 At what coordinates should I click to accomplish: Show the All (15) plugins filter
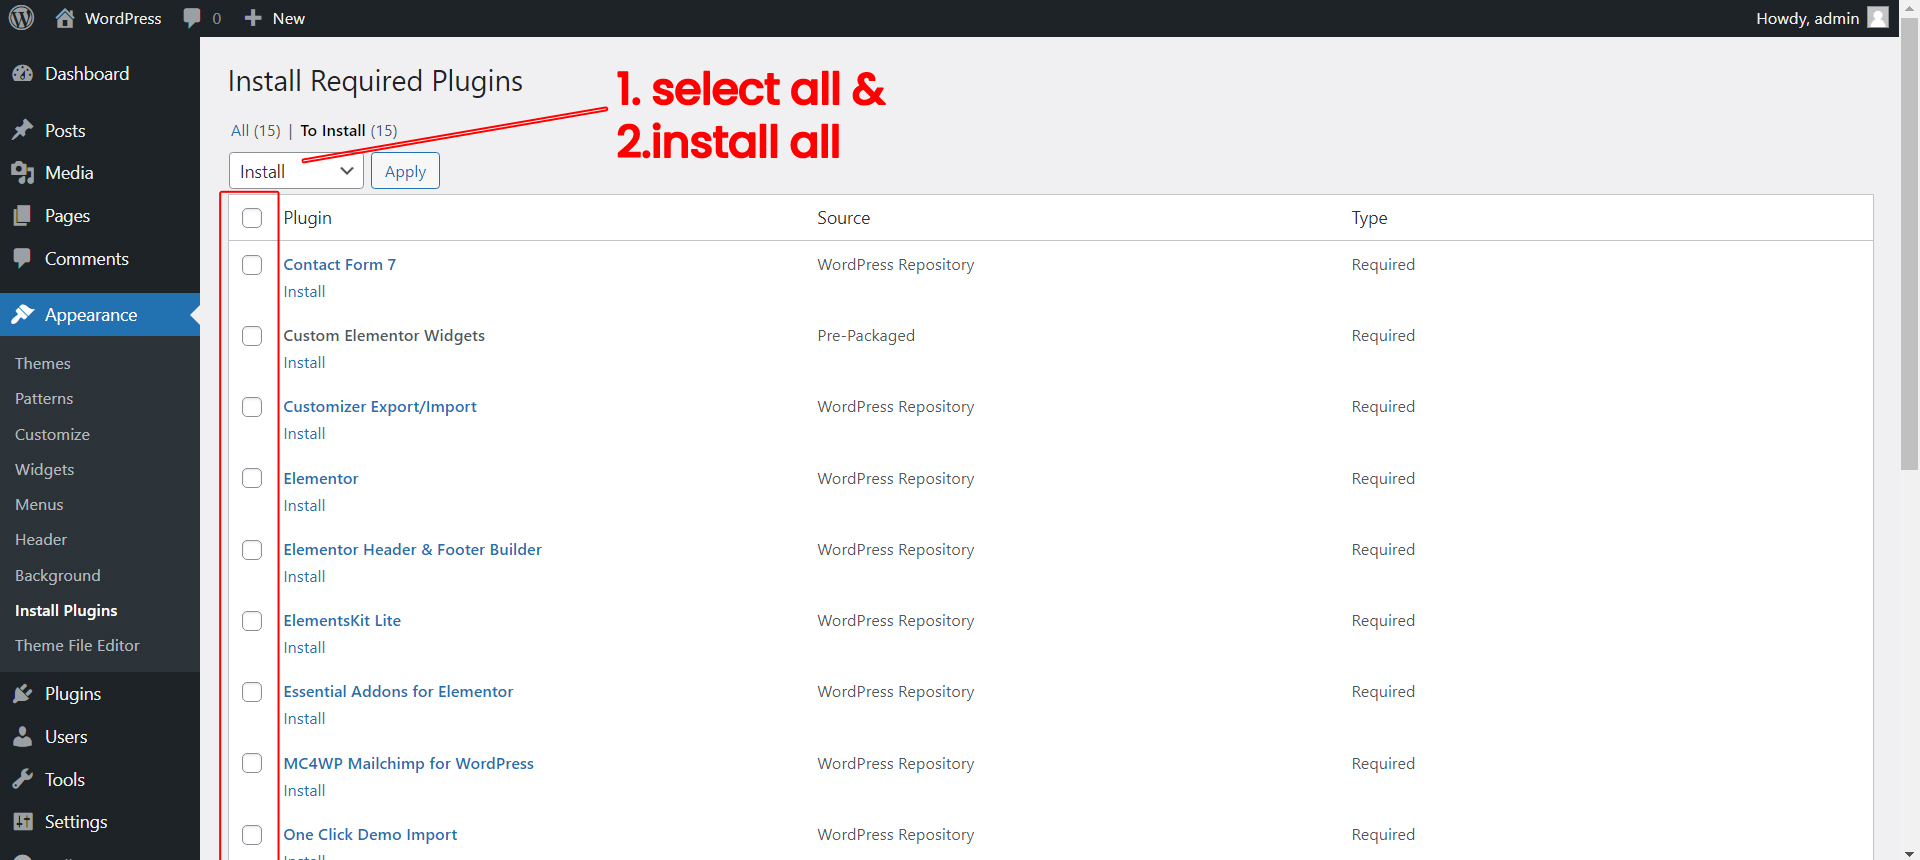click(x=256, y=131)
